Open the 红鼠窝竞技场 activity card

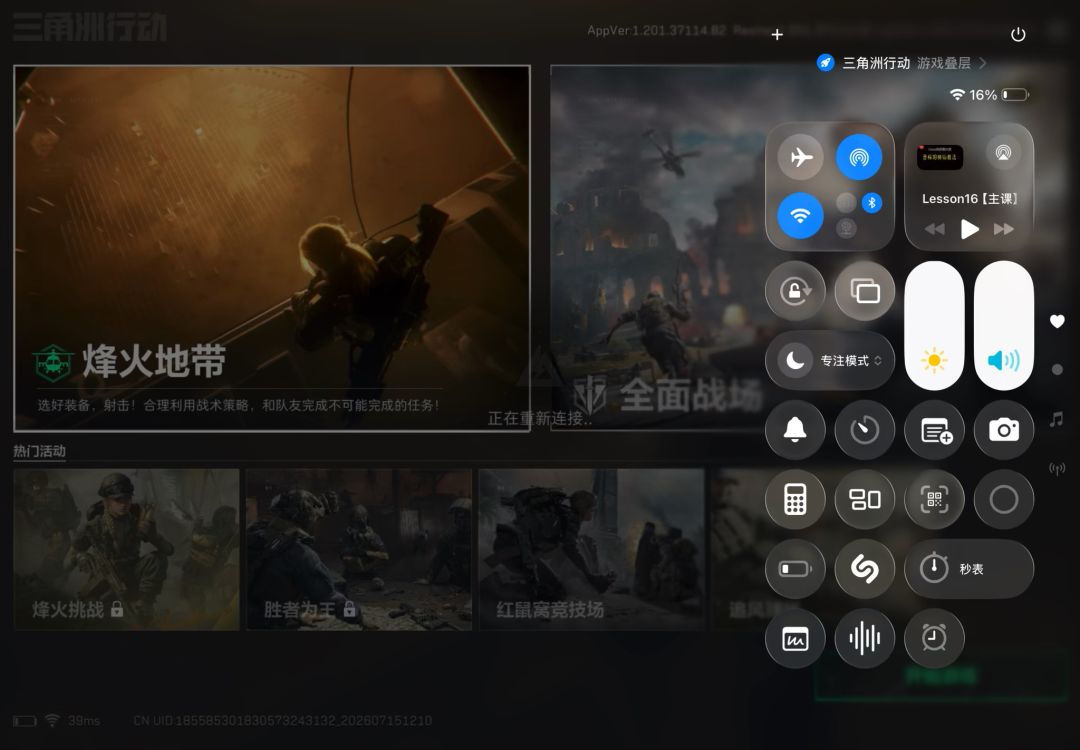[x=592, y=550]
